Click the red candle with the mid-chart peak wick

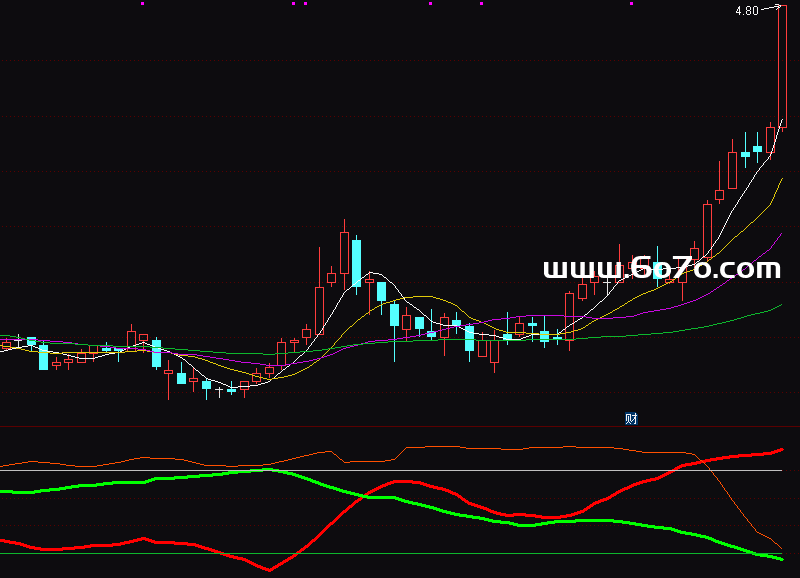pos(344,251)
